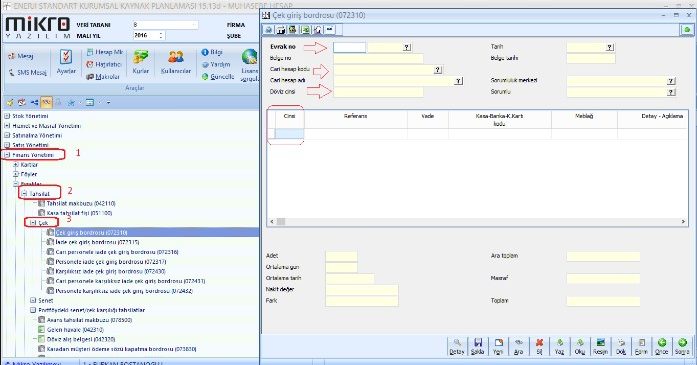Screen dimensions: 697x365
Task: Click the Belge no input field
Action: coord(378,58)
